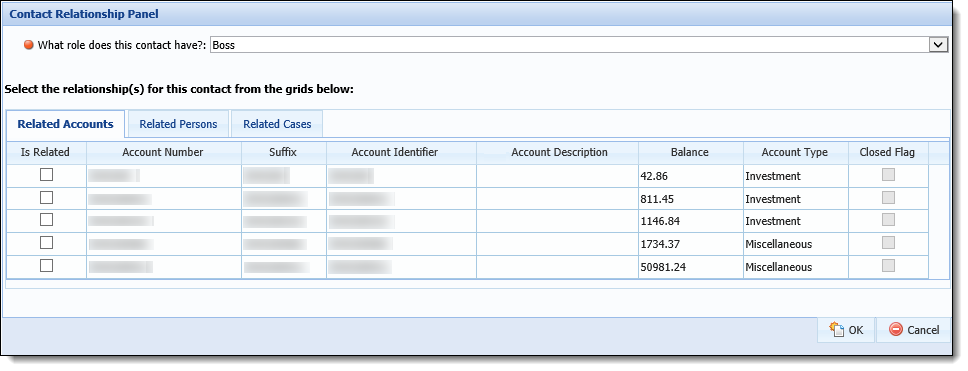Check Is Related for 1146.84 balance account
This screenshot has width=968, height=371.
(46, 220)
